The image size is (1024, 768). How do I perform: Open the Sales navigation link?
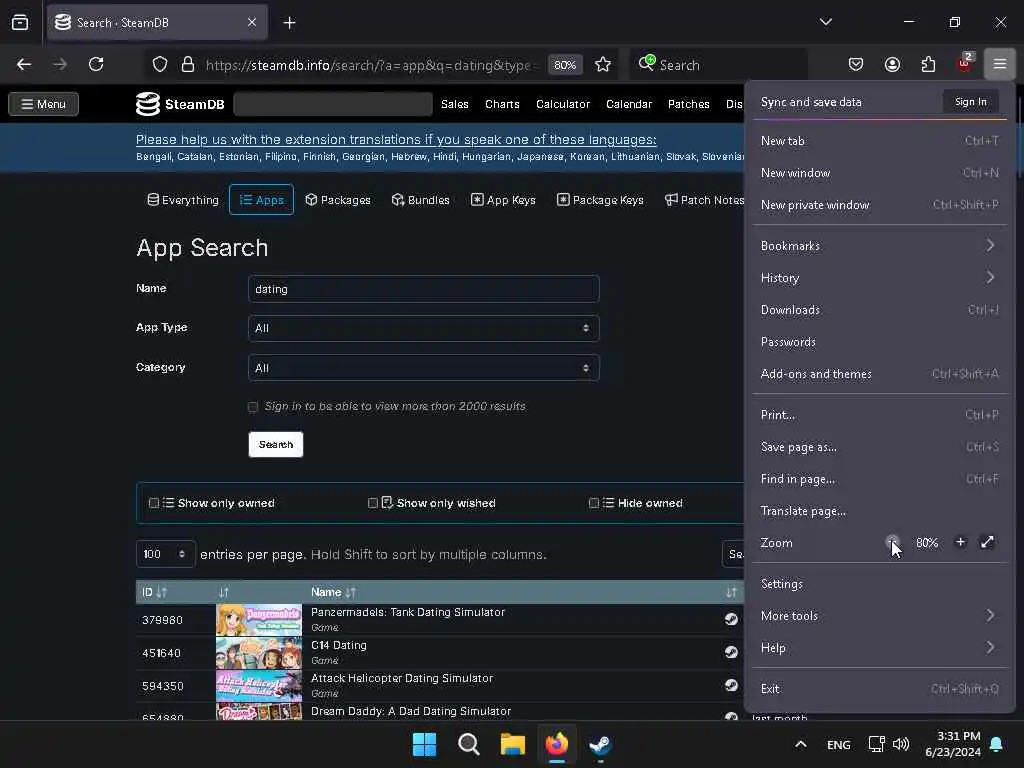click(455, 104)
